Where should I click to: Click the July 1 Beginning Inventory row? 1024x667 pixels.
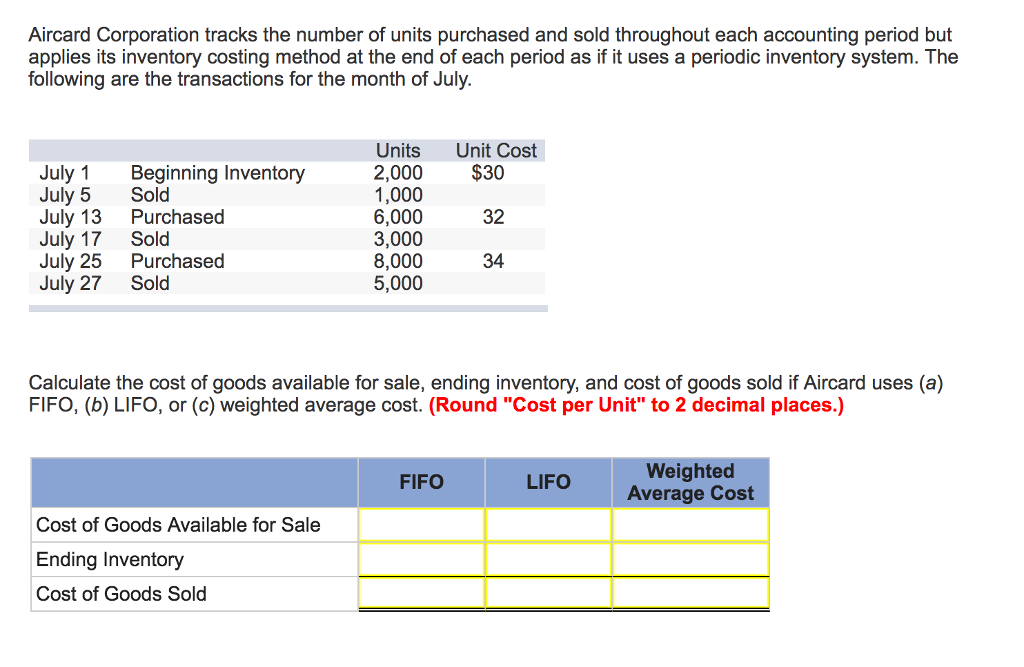(287, 172)
